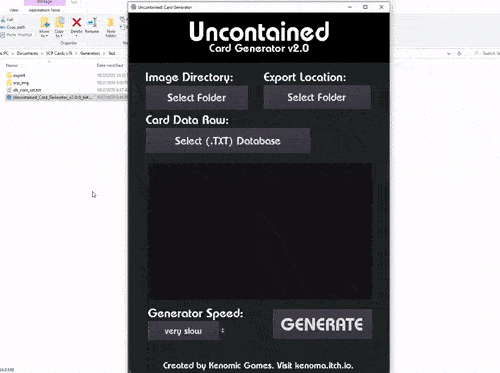The image size is (500, 373).
Task: Open the Move to folder icon
Action: click(45, 23)
